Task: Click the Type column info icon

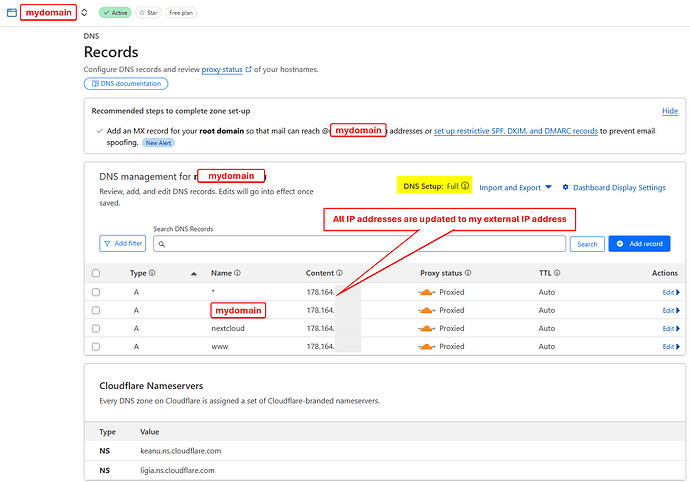Action: click(152, 273)
